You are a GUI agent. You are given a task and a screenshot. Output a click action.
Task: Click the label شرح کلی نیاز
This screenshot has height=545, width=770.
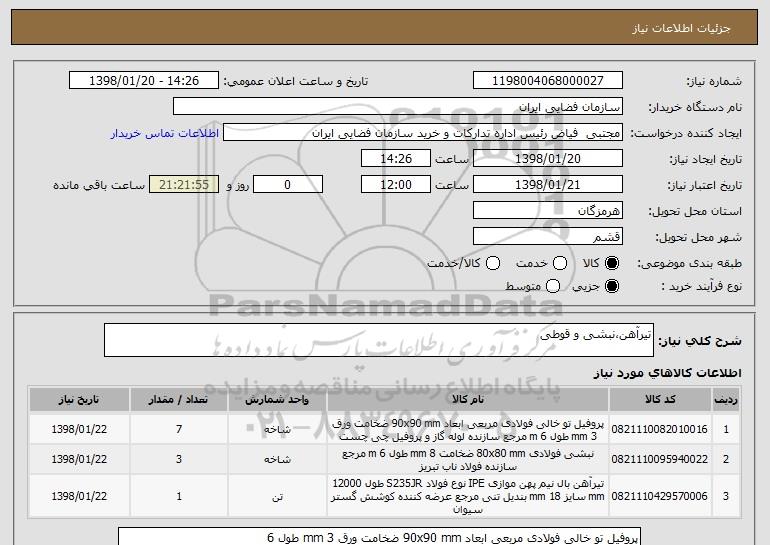(x=700, y=340)
